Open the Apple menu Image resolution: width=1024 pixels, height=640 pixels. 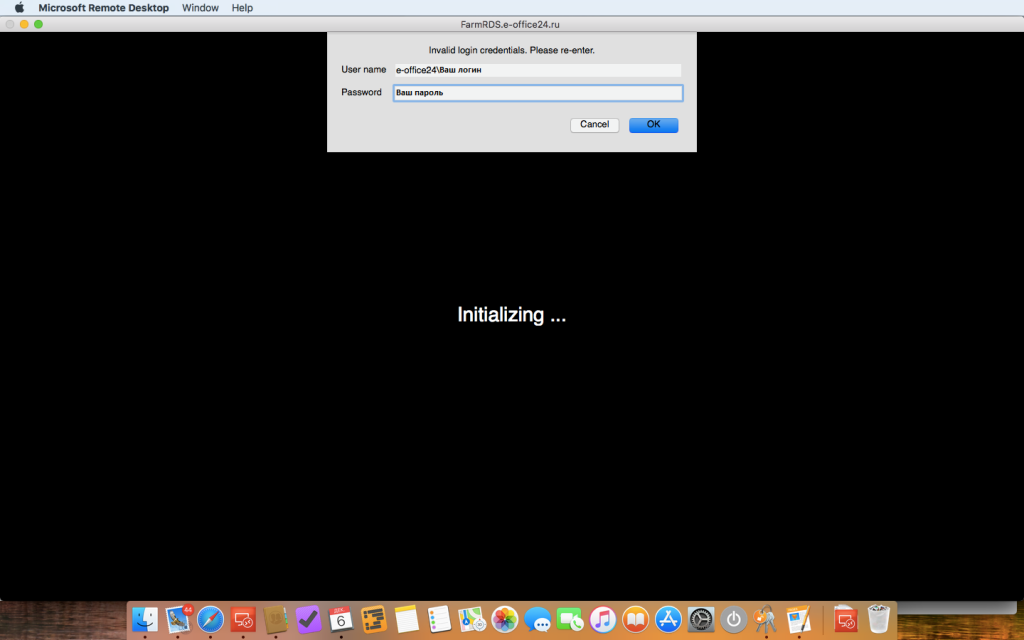19,8
